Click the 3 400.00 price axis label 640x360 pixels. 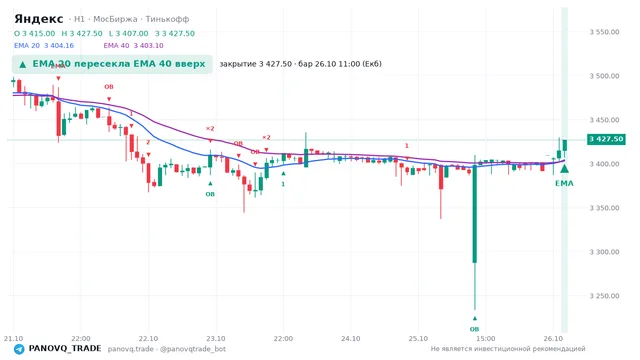[604, 164]
